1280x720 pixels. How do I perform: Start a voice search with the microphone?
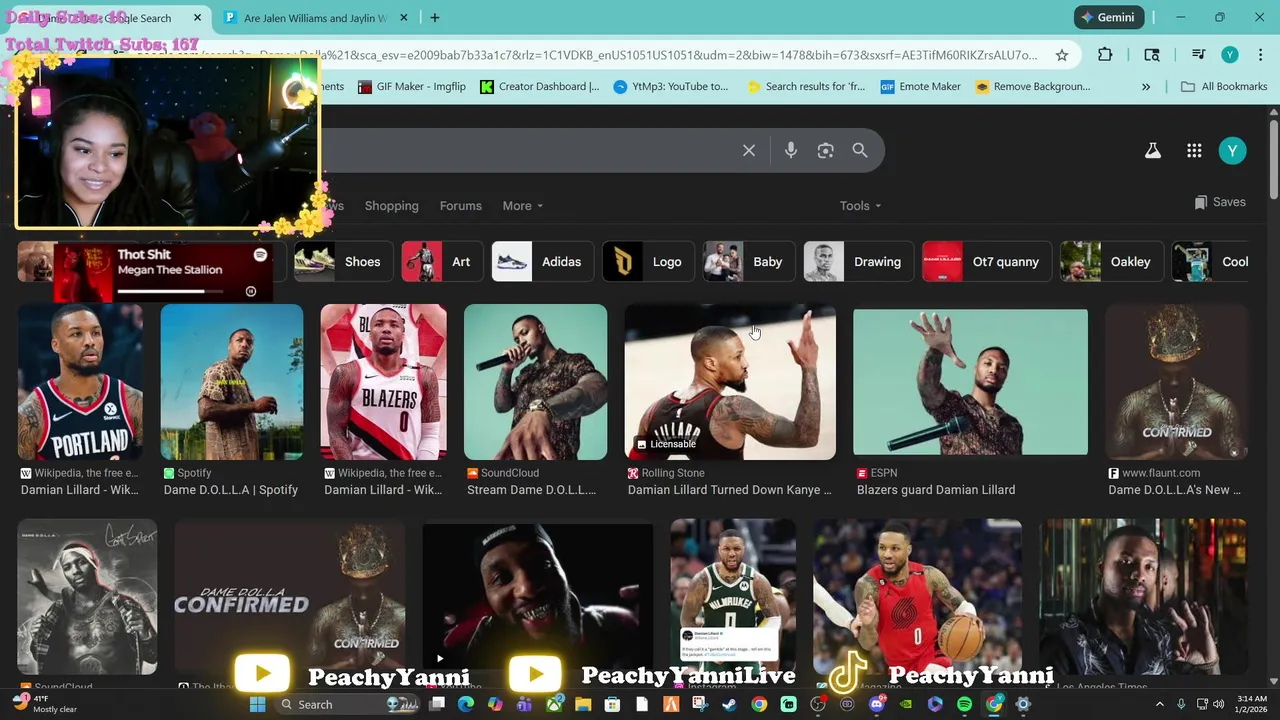[x=791, y=150]
